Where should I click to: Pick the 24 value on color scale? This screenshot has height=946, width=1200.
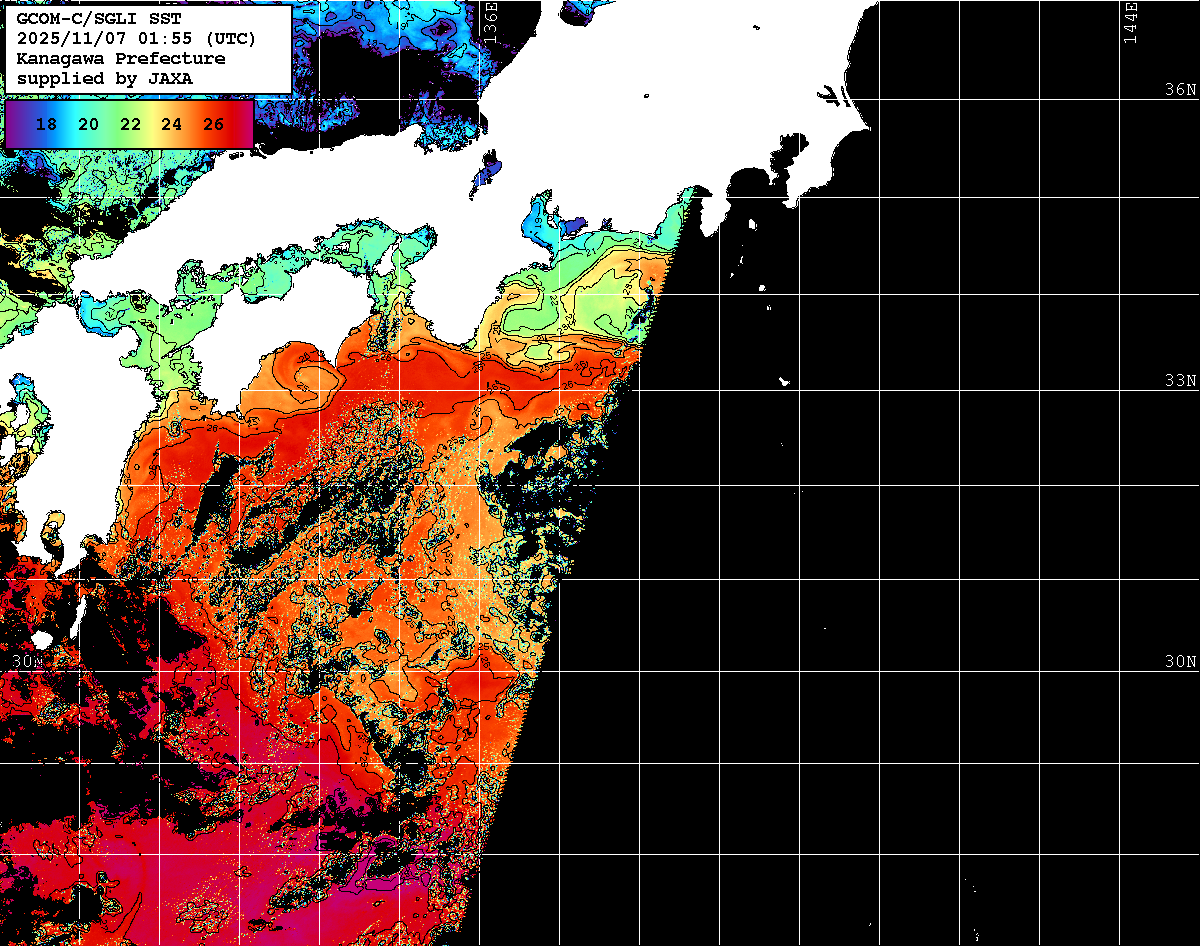pos(172,124)
